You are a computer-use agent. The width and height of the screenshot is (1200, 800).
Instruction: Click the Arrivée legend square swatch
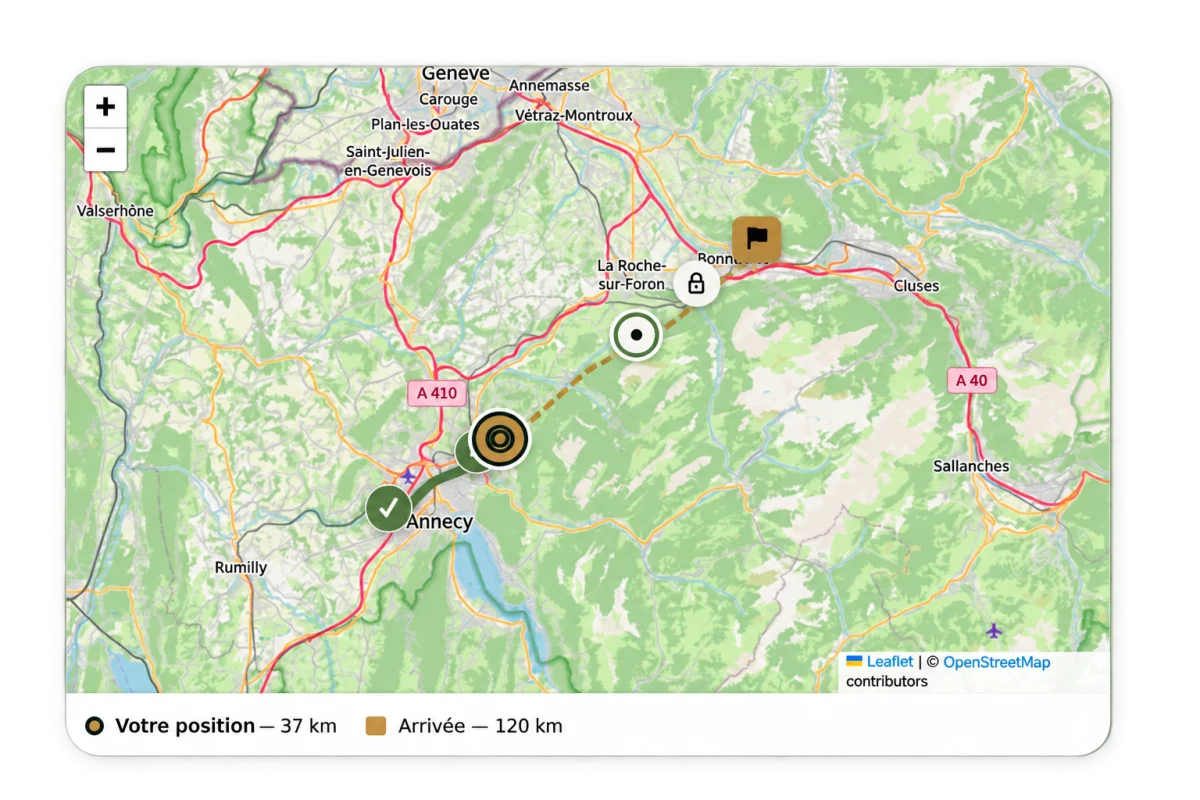376,726
